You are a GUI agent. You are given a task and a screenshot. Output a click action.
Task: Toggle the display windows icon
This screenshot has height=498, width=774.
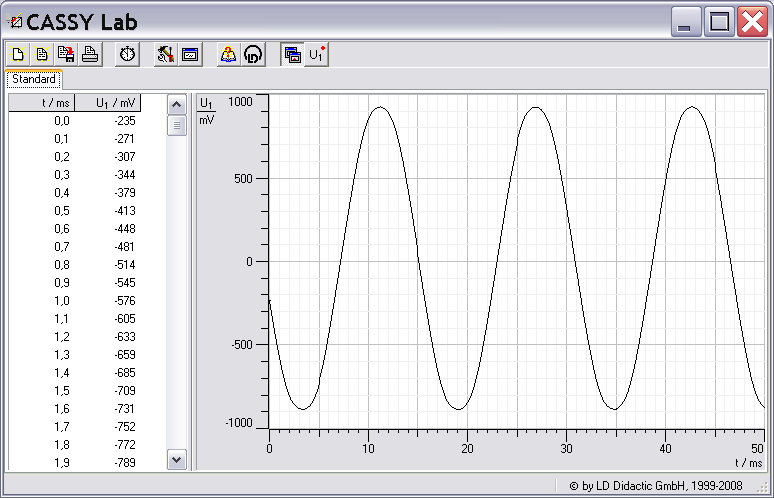(x=292, y=54)
